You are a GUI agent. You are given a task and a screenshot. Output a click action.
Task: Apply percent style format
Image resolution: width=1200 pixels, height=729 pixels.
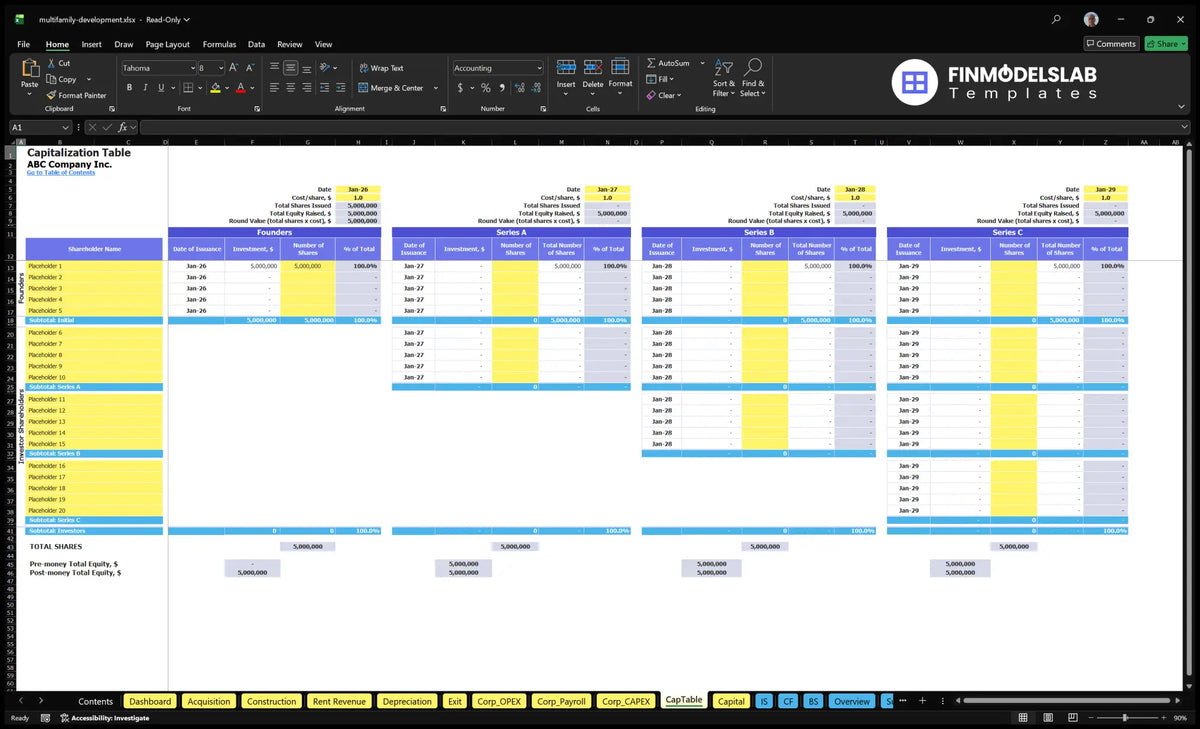486,88
